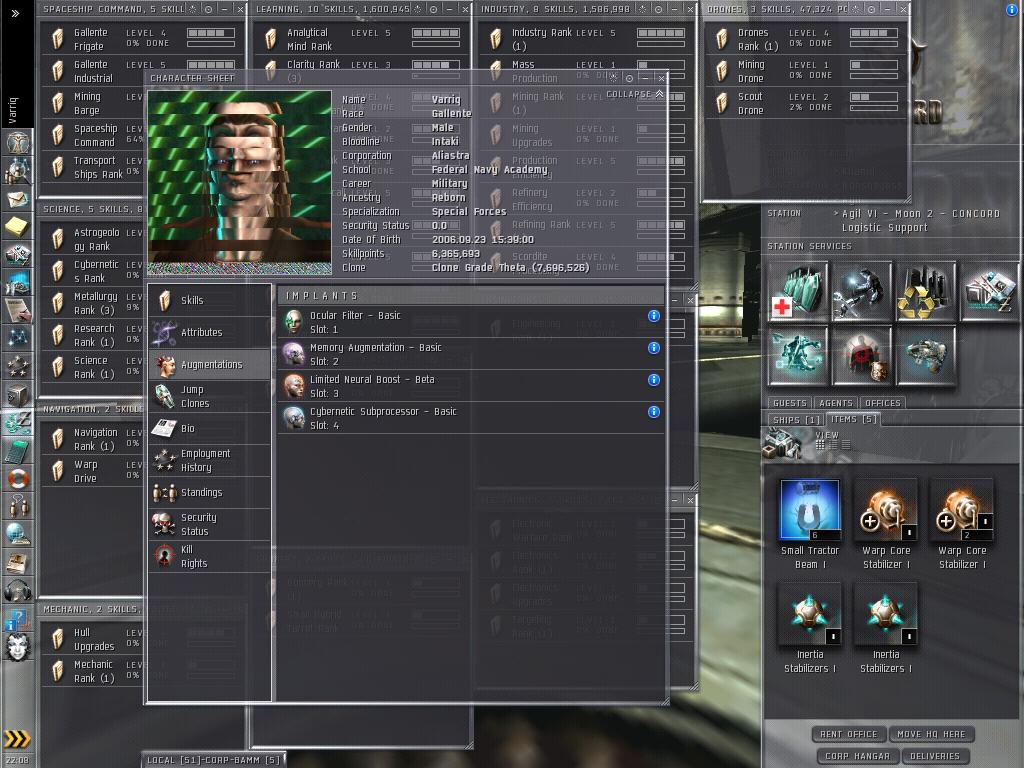Open the corporation stars icon in Neocom
1024x768 pixels.
coord(18,366)
